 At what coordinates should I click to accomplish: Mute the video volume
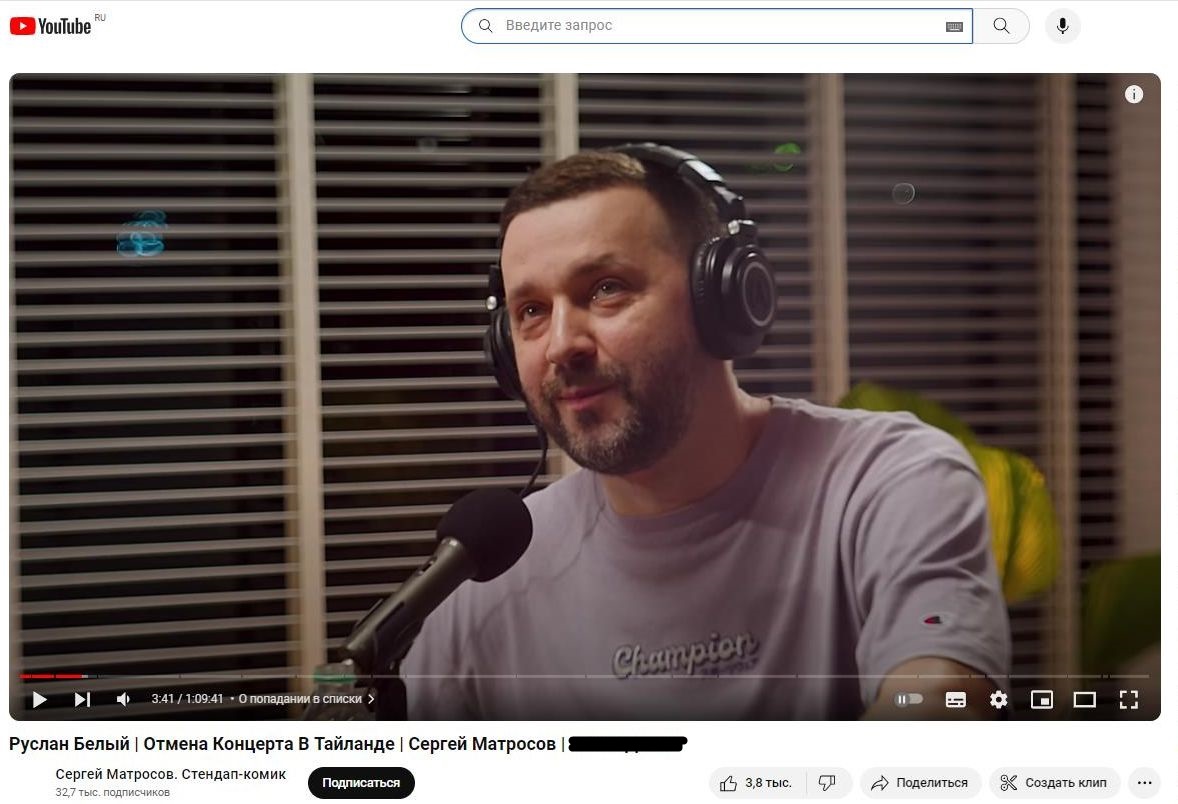click(x=123, y=699)
